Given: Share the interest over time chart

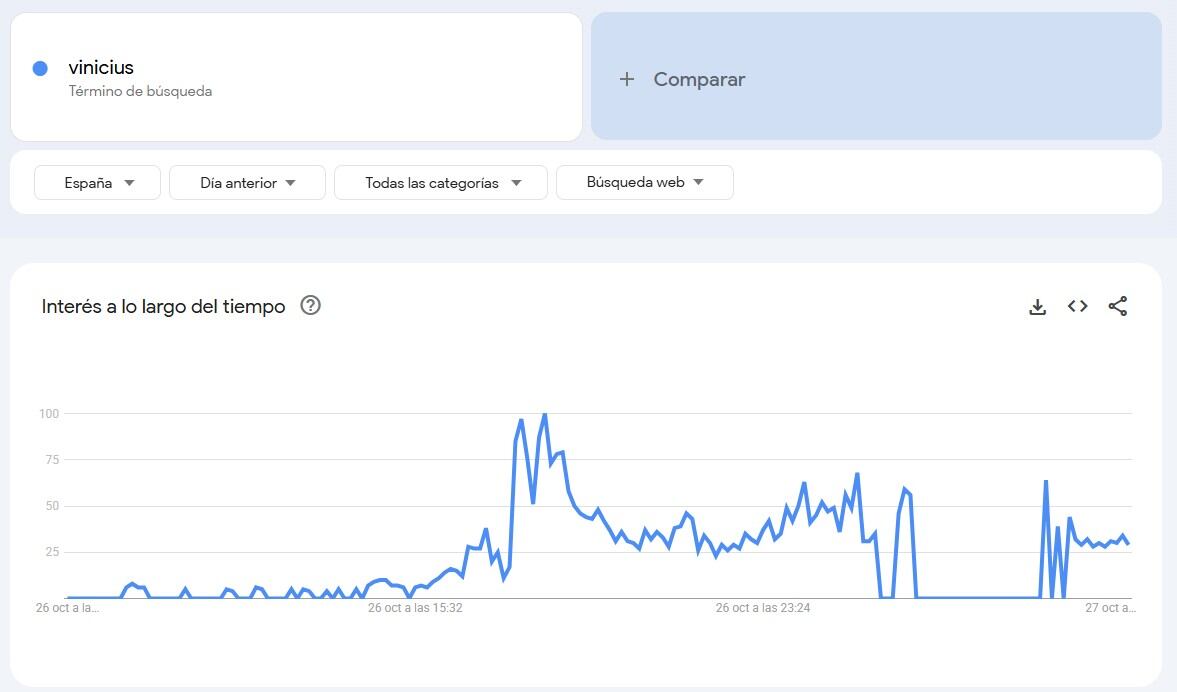Looking at the screenshot, I should [x=1118, y=307].
